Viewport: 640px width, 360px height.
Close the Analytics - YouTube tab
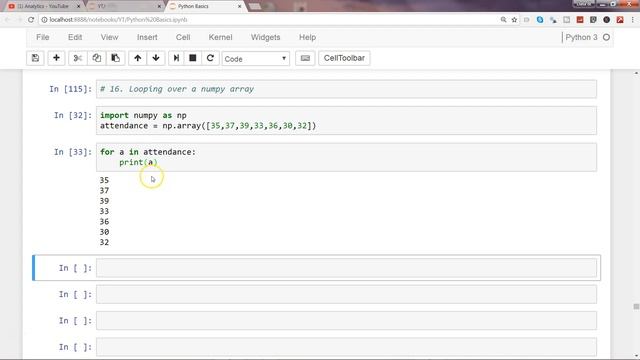click(78, 6)
